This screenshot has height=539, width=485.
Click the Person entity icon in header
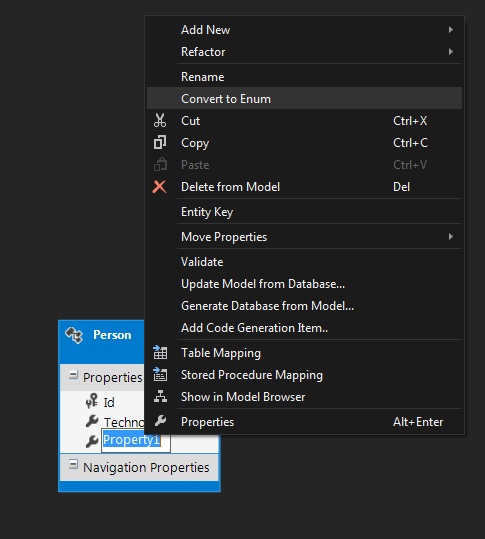coord(74,335)
